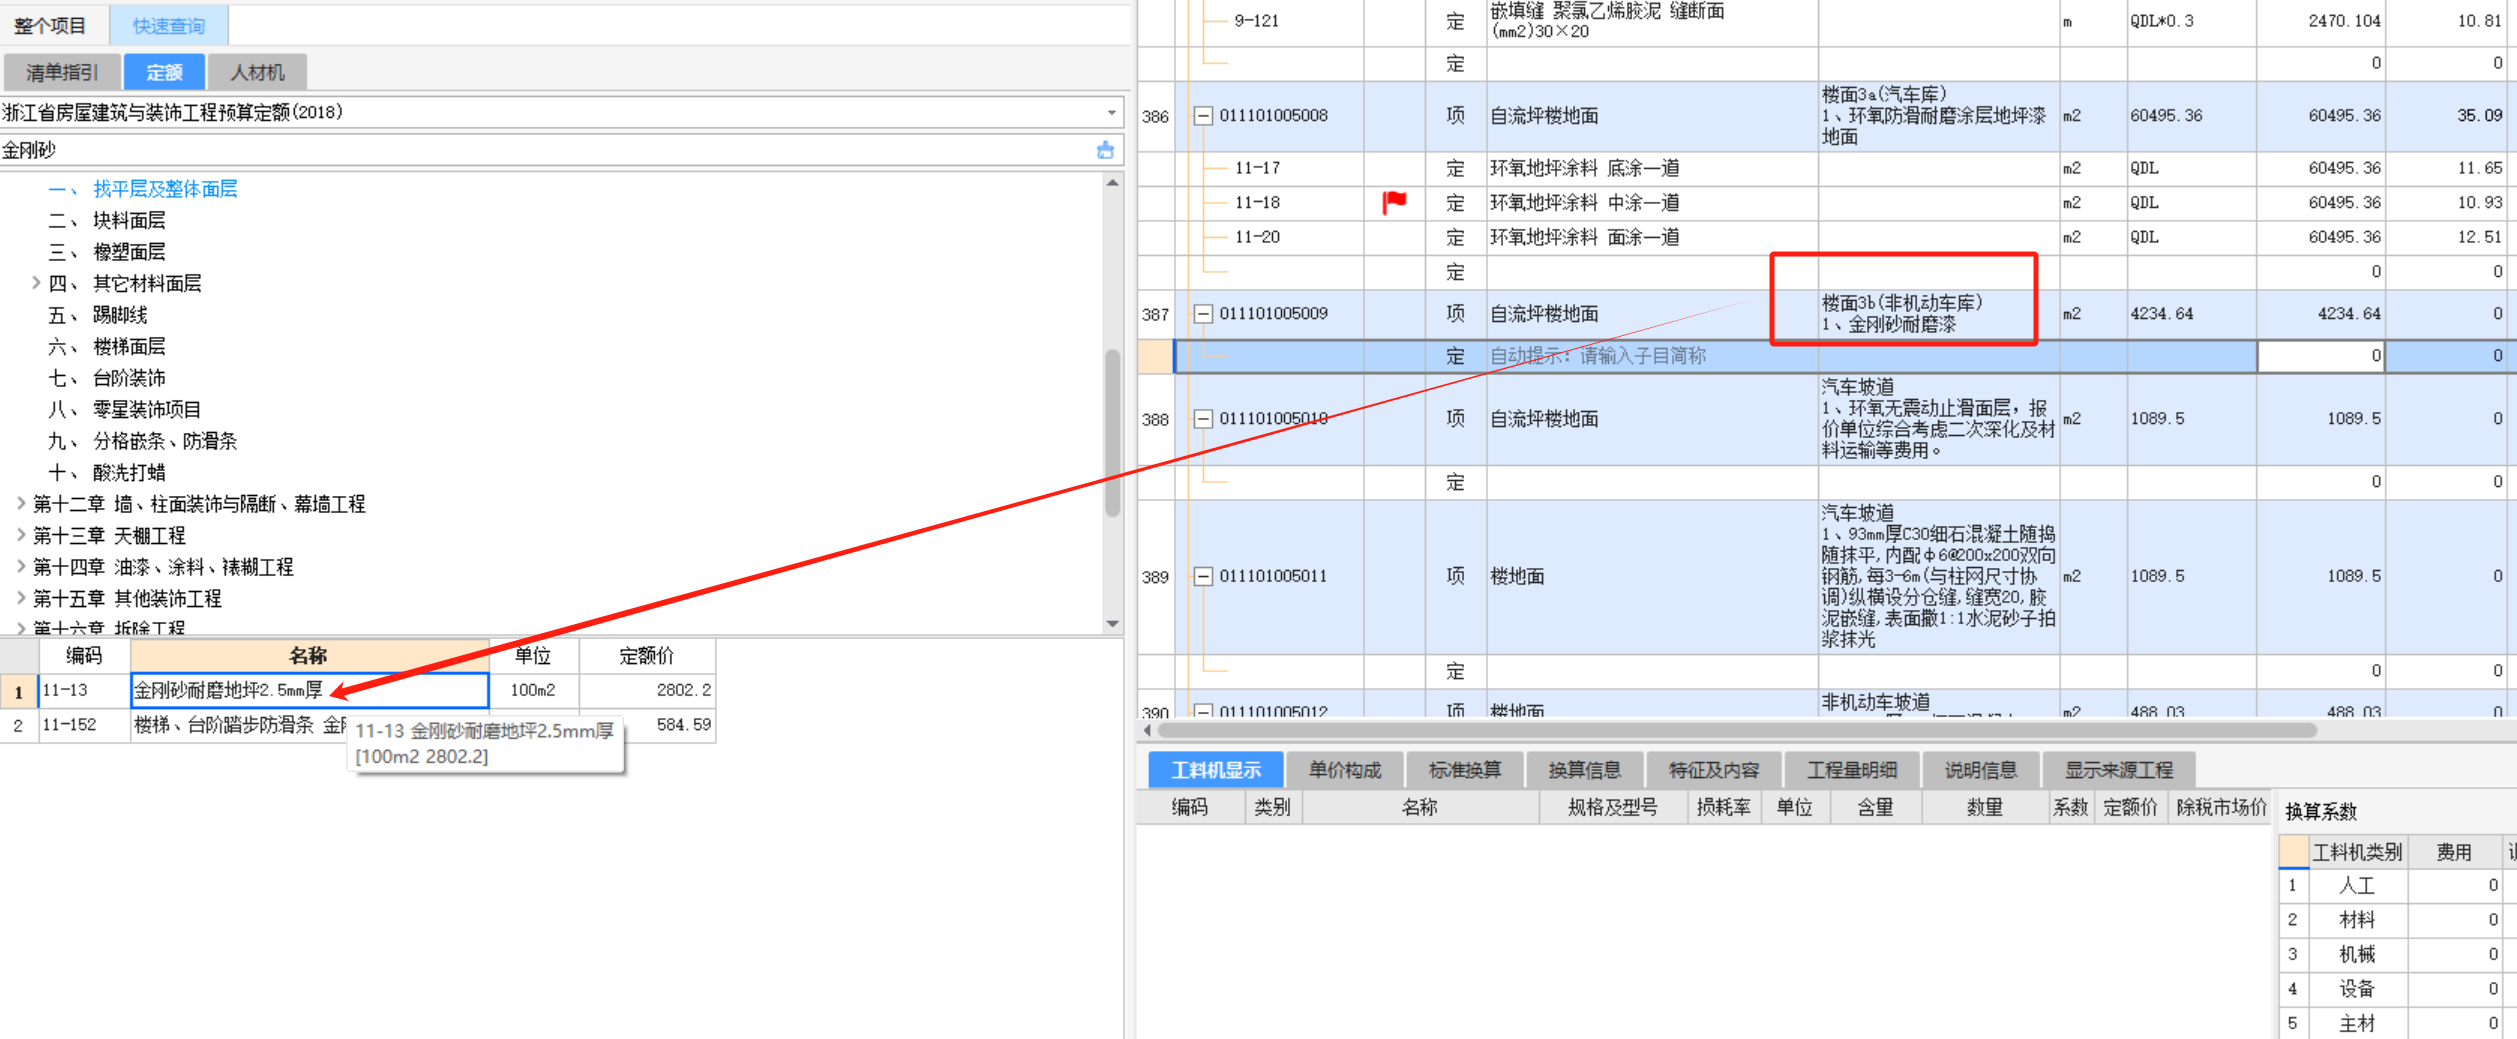The height and width of the screenshot is (1039, 2517).
Task: Expand tree node 四、其它材料面层
Action: (x=36, y=283)
